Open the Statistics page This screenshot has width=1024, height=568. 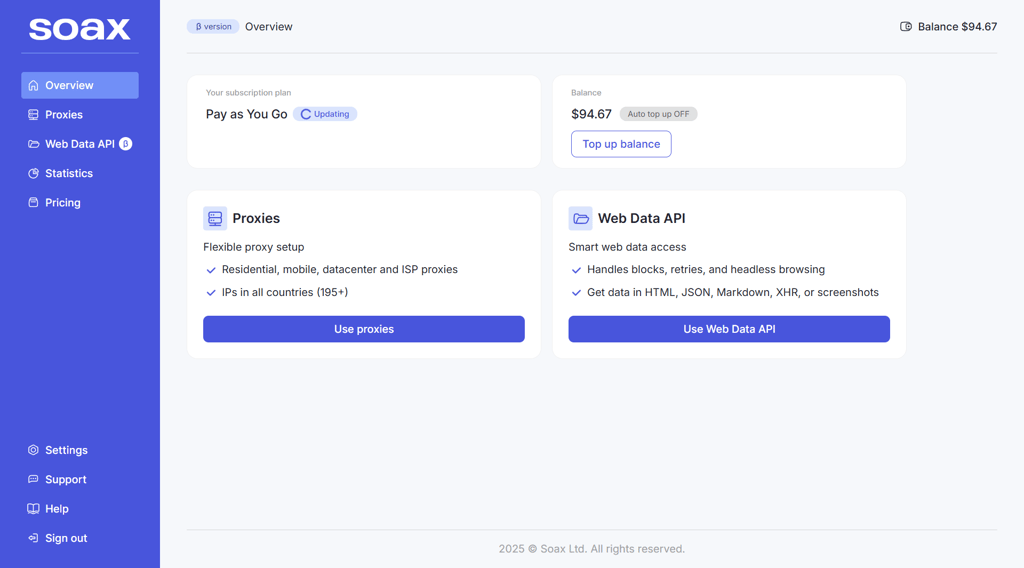coord(80,174)
